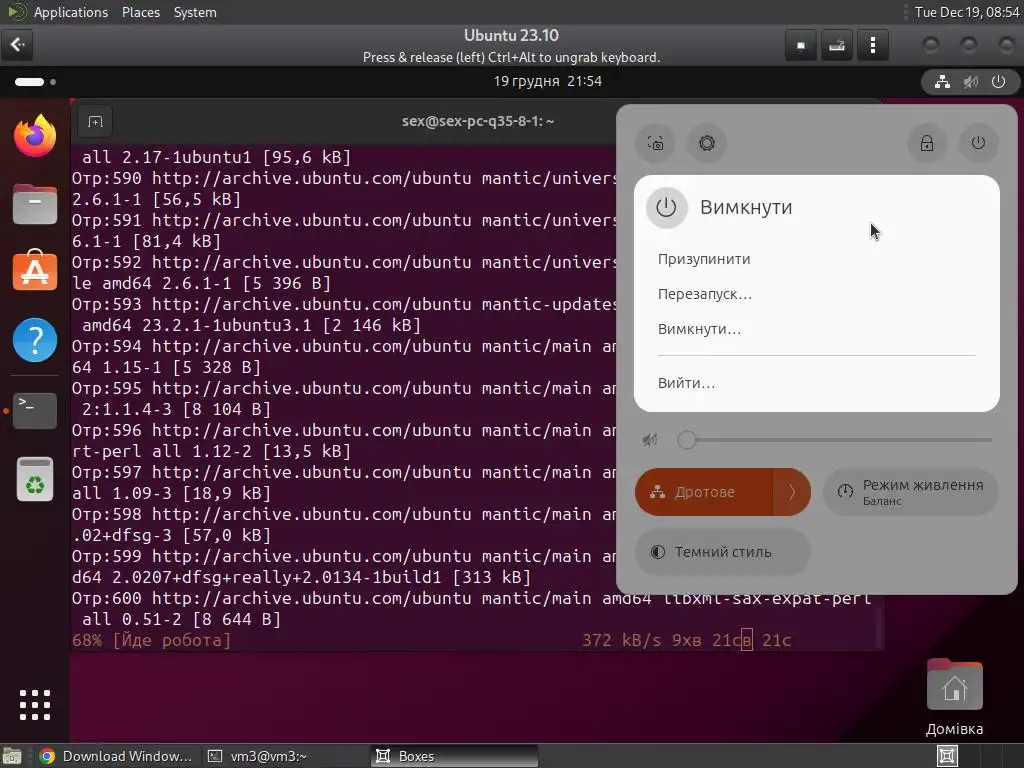This screenshot has width=1024, height=768.
Task: Take a screenshot from quick settings
Action: pyautogui.click(x=655, y=143)
